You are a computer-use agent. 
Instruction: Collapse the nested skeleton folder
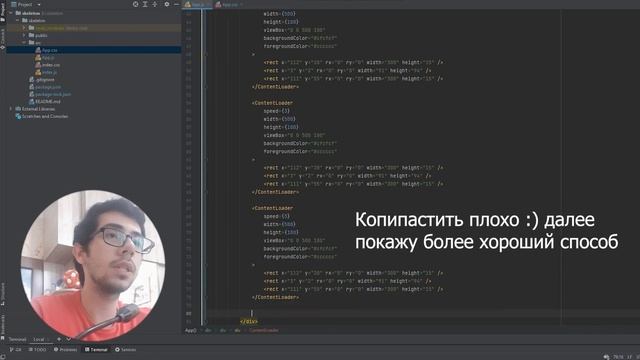coord(18,20)
